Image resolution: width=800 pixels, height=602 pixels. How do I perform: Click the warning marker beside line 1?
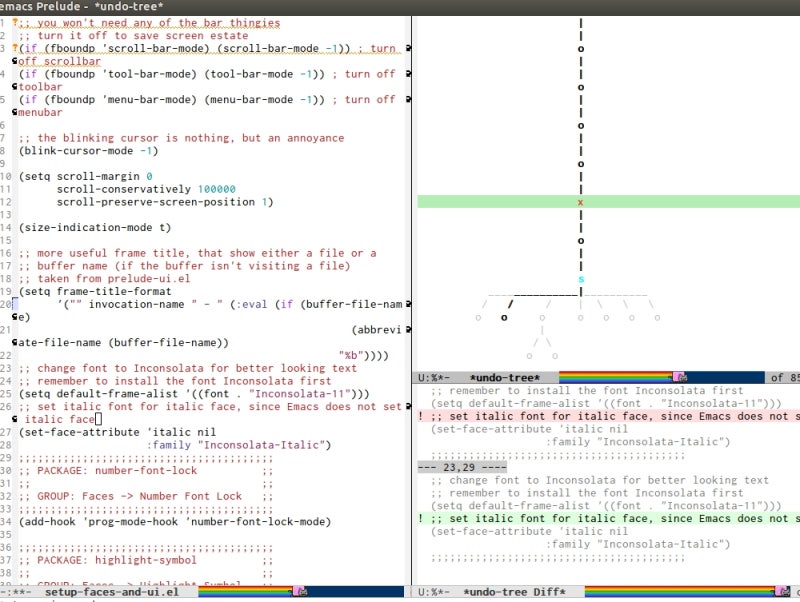[x=16, y=22]
